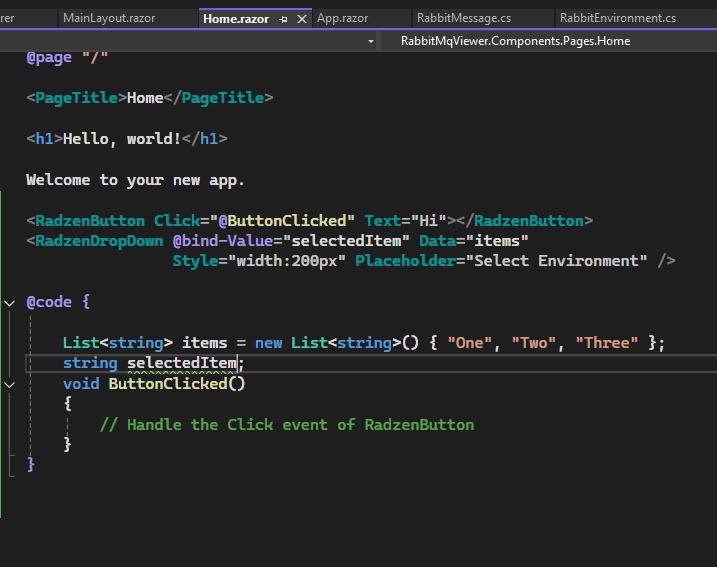Viewport: 717px width, 567px height.
Task: Click the selectedItem field with squiggle
Action: (182, 364)
